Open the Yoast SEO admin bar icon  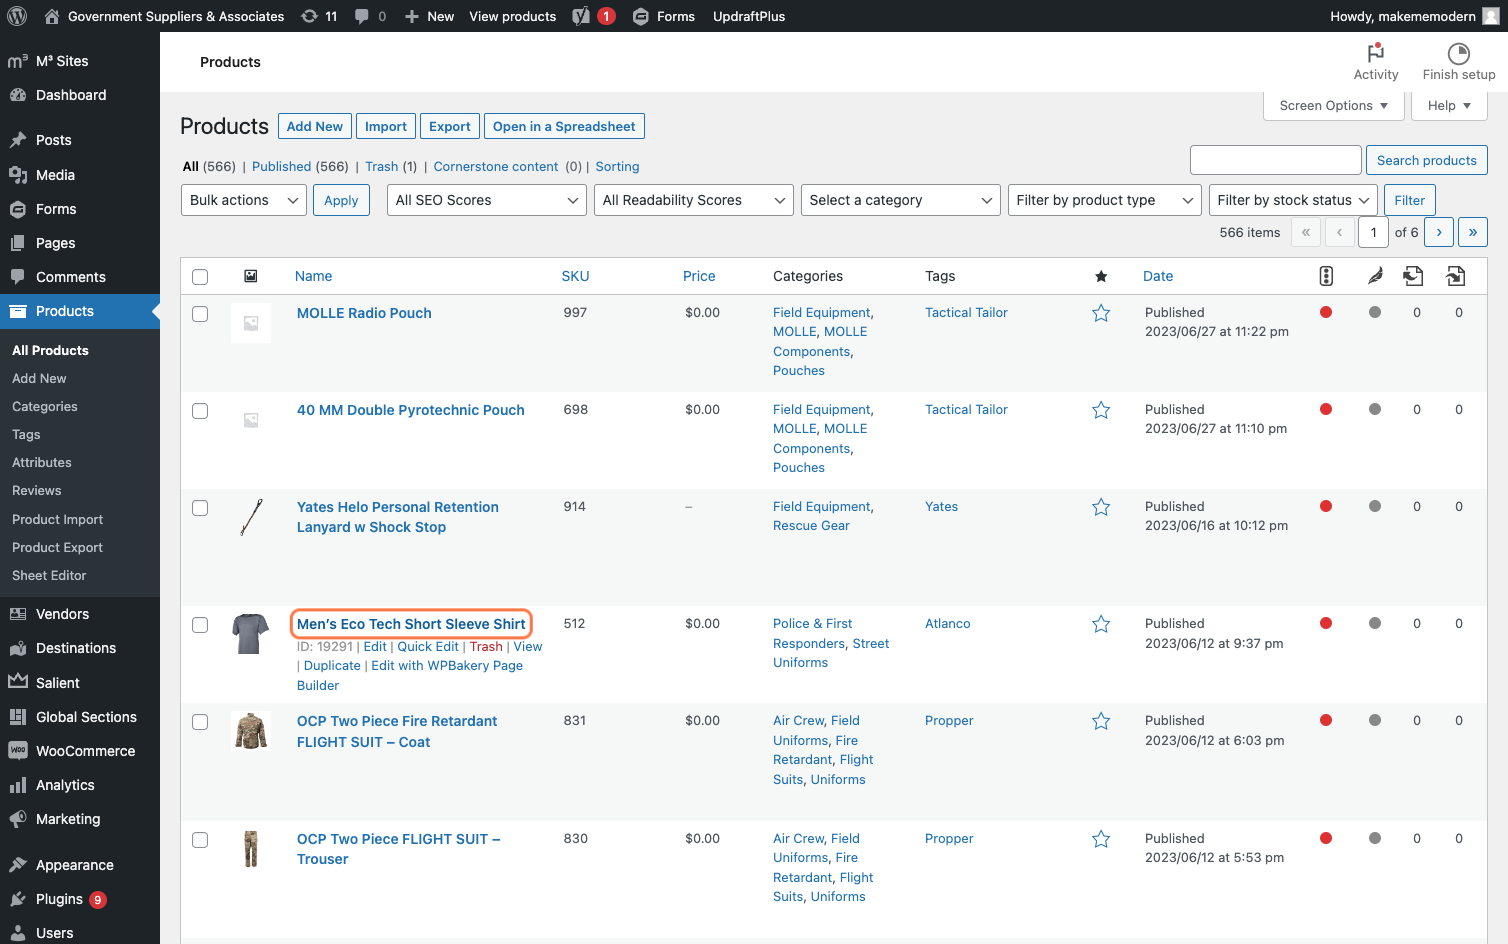pos(581,16)
